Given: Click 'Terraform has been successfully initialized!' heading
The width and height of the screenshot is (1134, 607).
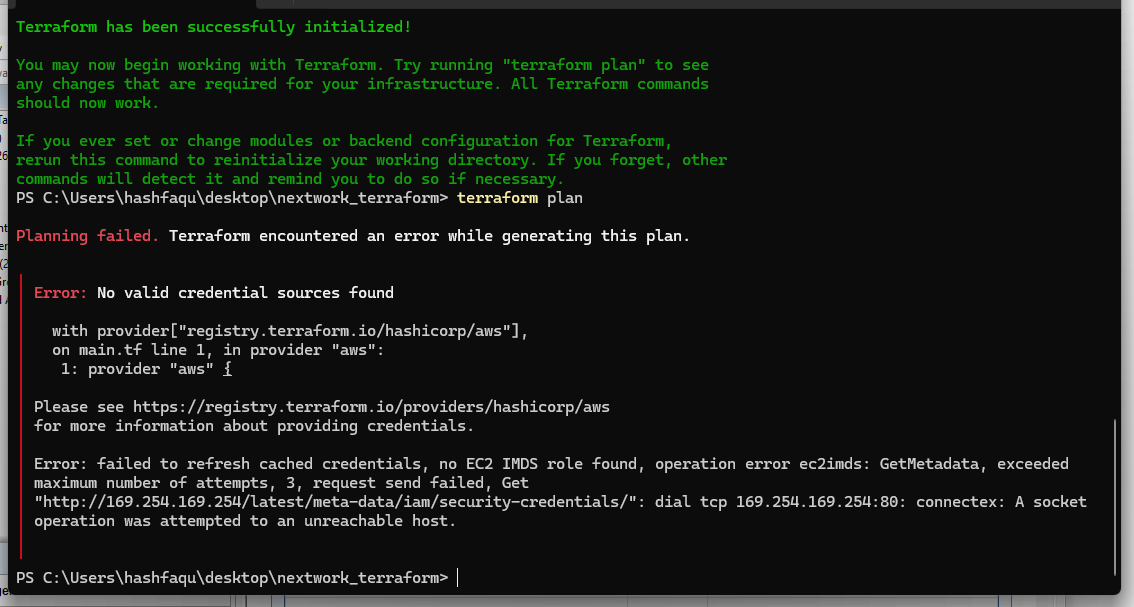Looking at the screenshot, I should coord(213,27).
